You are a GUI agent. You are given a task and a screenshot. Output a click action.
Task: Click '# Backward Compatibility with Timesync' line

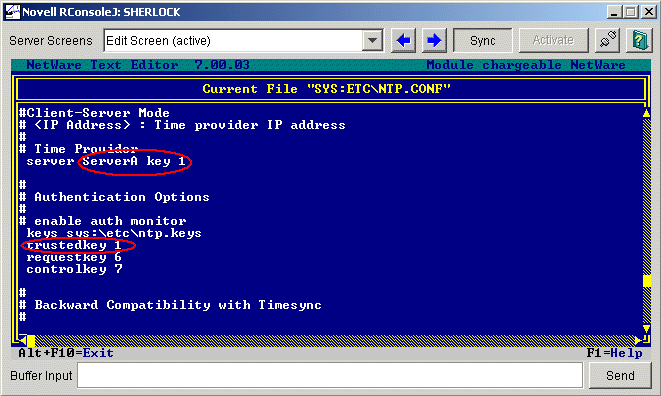click(170, 305)
